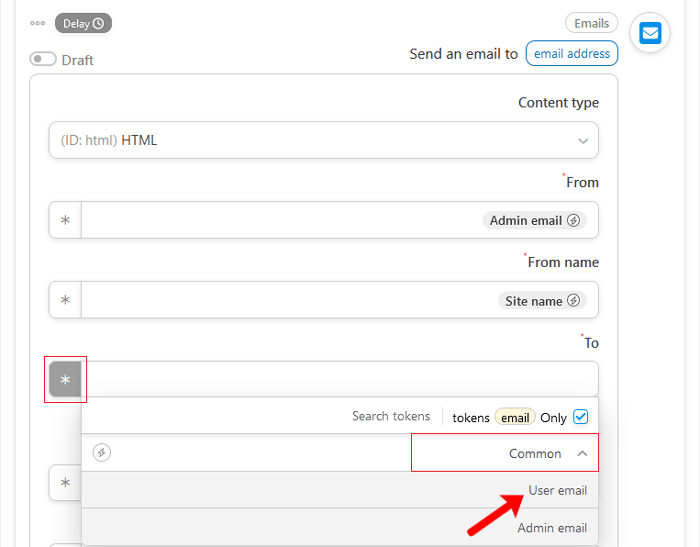The height and width of the screenshot is (547, 700).
Task: Click the asterisk button beside From name
Action: tap(65, 300)
